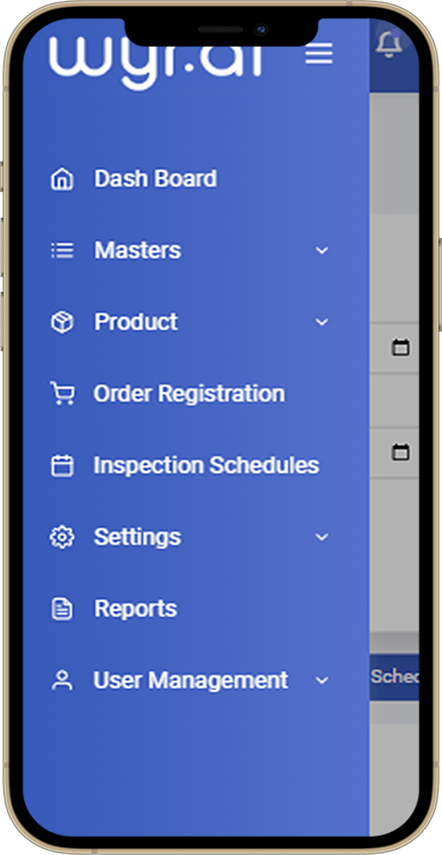
Task: Expand the User Management chevron
Action: click(x=322, y=681)
